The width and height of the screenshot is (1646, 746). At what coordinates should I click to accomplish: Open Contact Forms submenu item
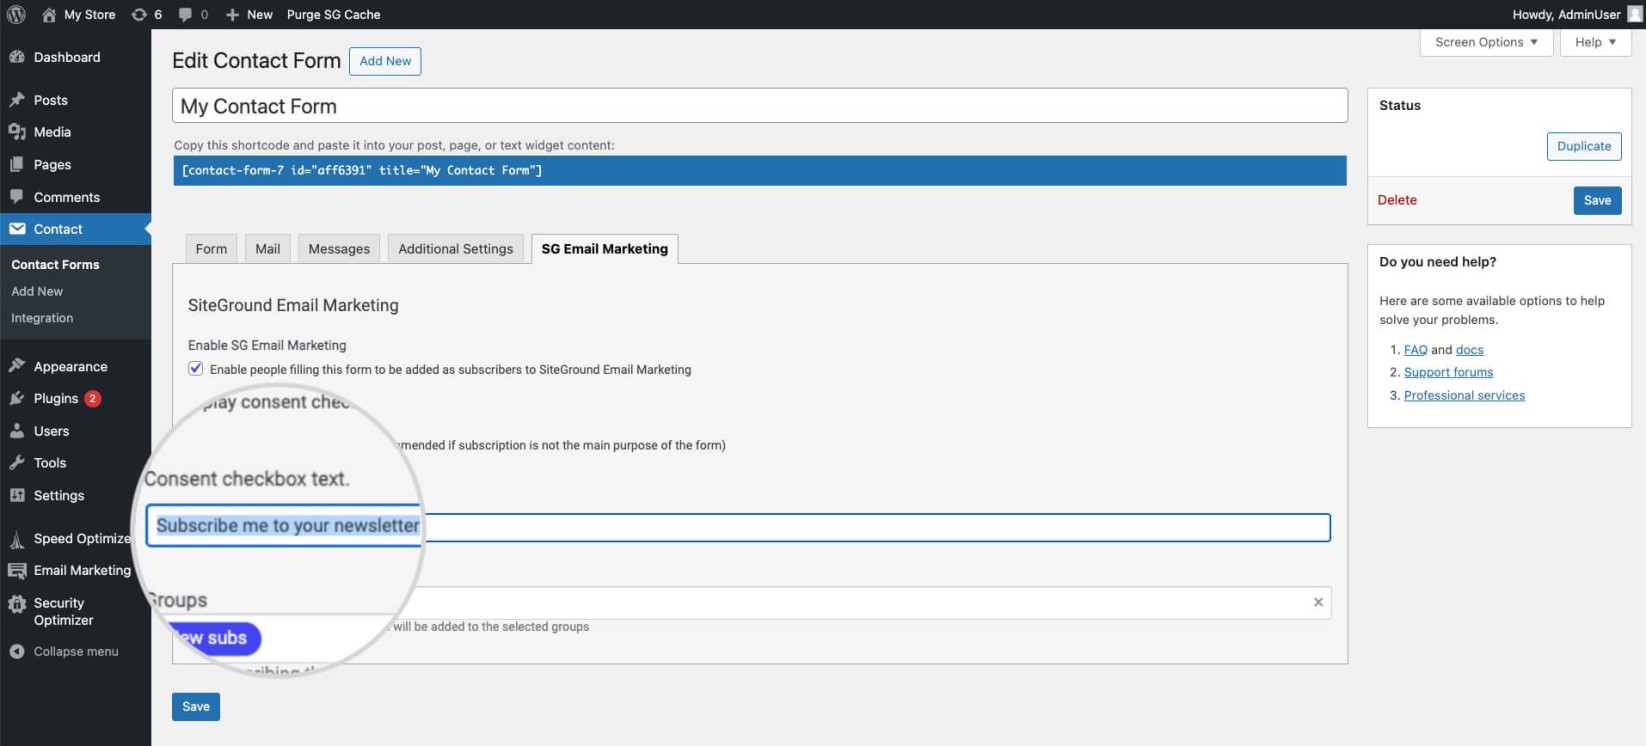55,265
